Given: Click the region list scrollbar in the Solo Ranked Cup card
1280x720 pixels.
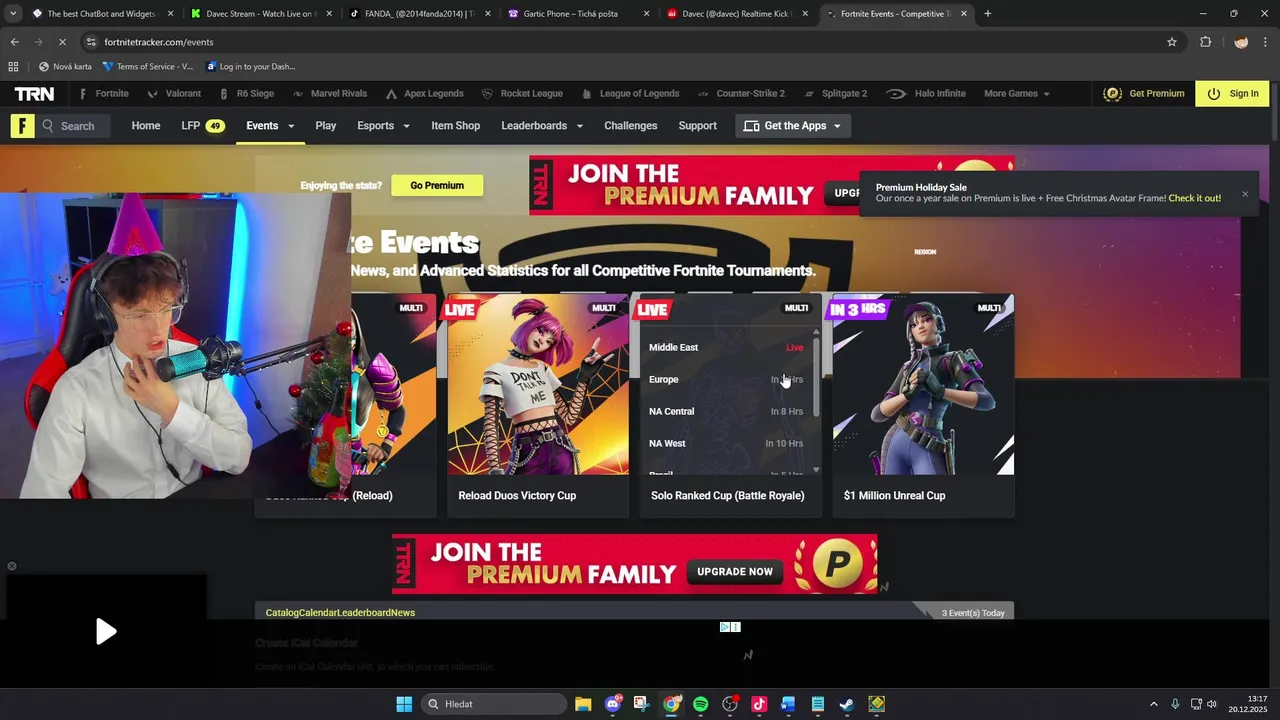Looking at the screenshot, I should 816,377.
